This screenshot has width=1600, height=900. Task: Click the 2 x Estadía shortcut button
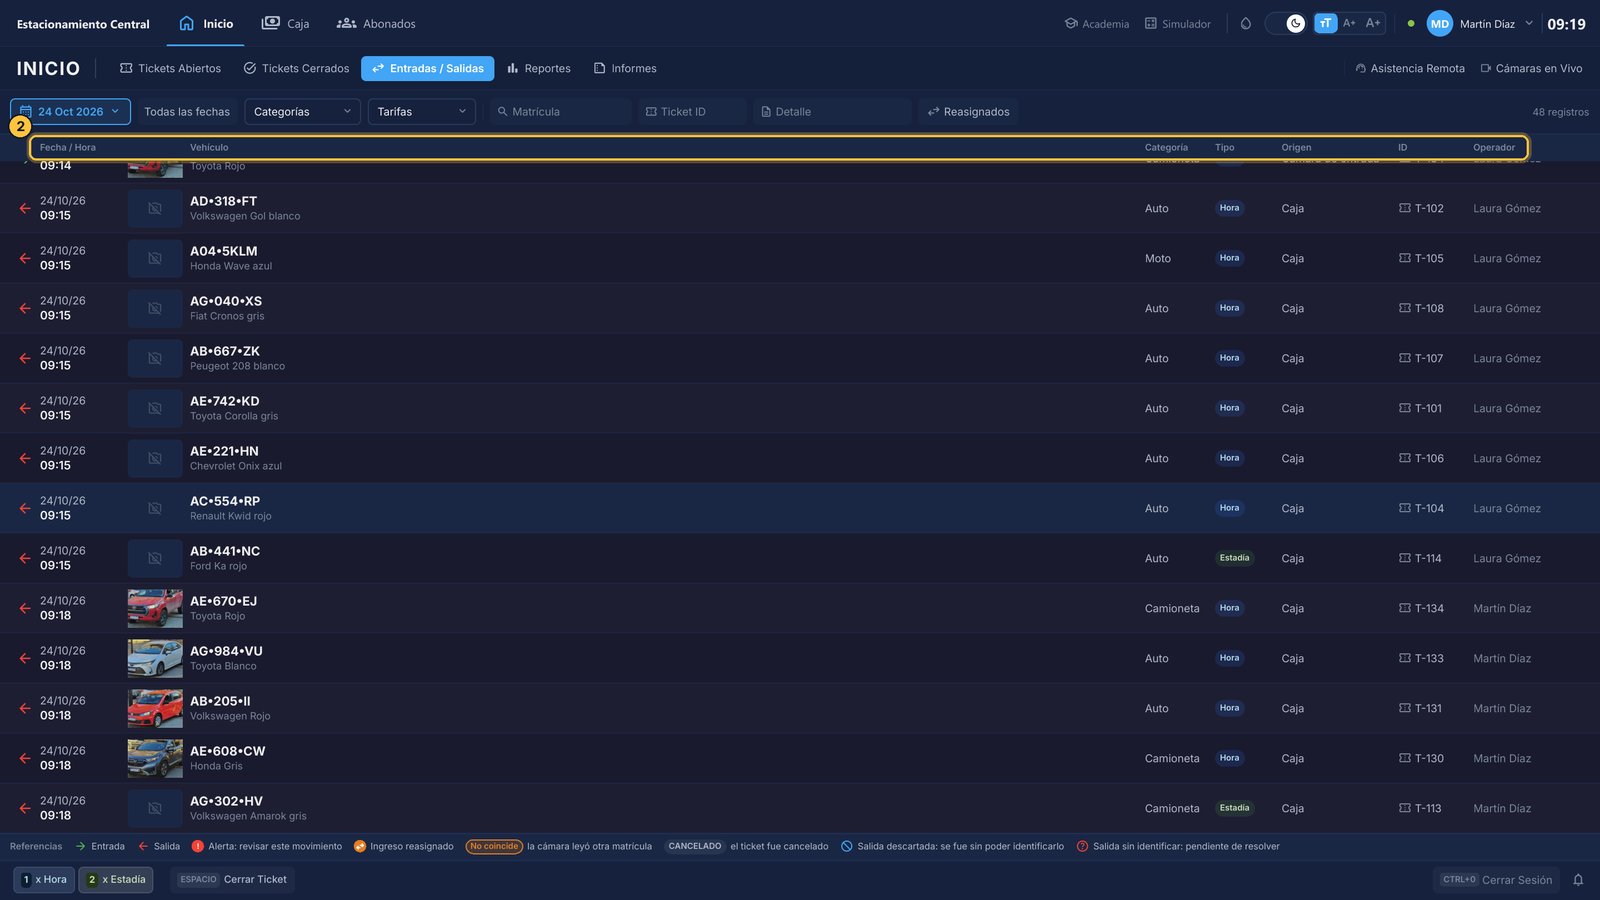116,880
